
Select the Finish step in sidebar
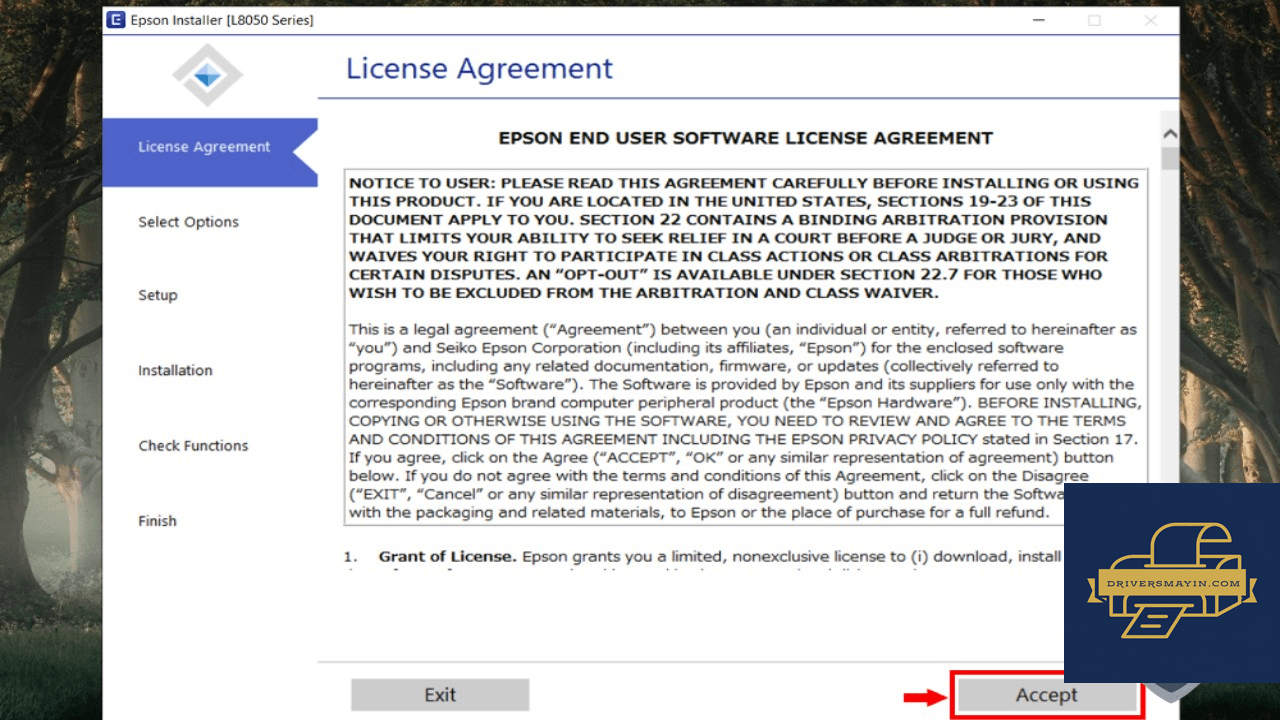pos(157,521)
